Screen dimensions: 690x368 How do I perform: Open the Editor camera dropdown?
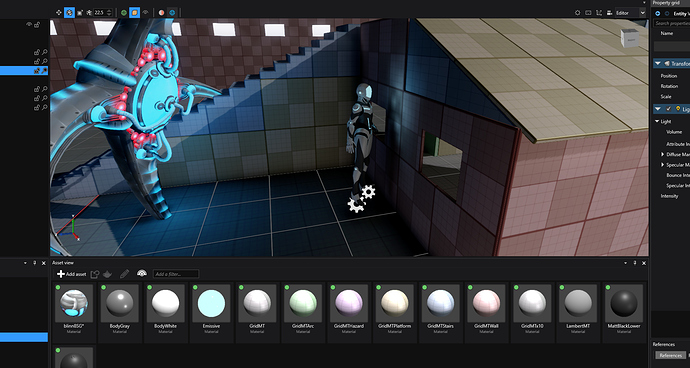tap(630, 13)
